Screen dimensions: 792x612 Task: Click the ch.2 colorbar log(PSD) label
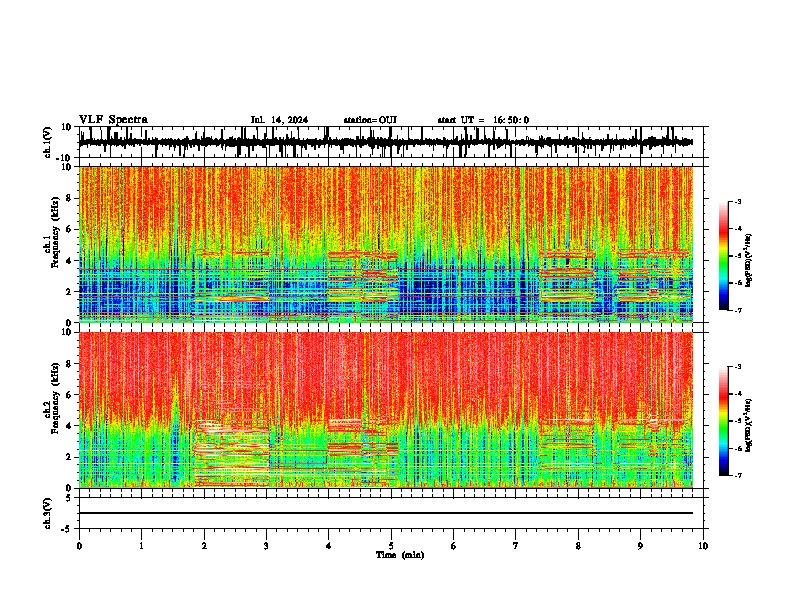pyautogui.click(x=749, y=425)
